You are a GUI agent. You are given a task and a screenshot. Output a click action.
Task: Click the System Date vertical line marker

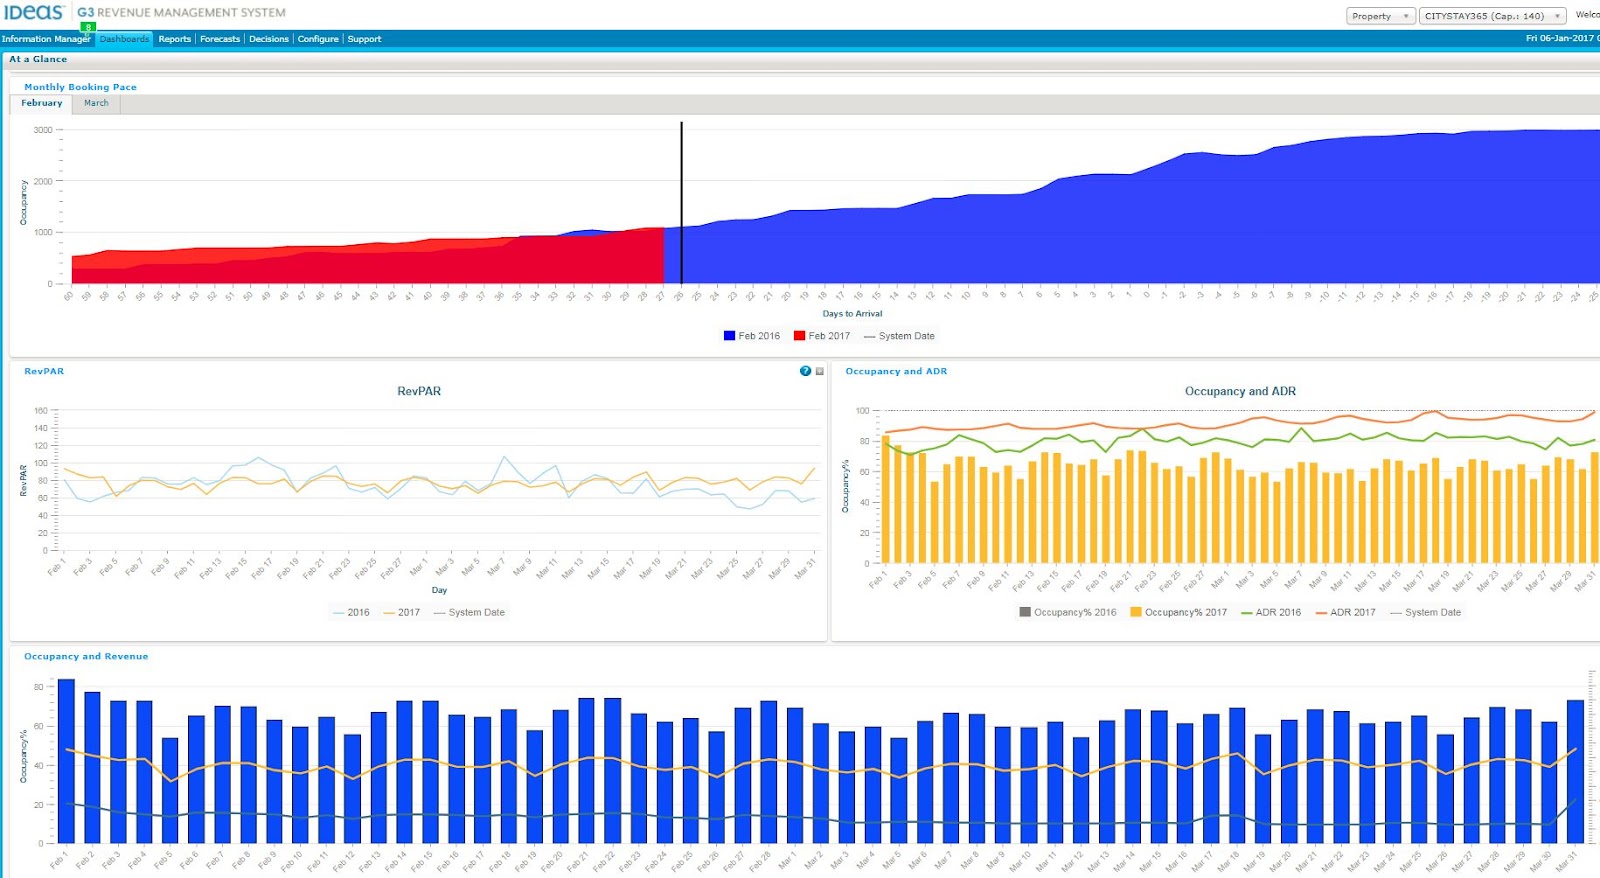(x=682, y=203)
